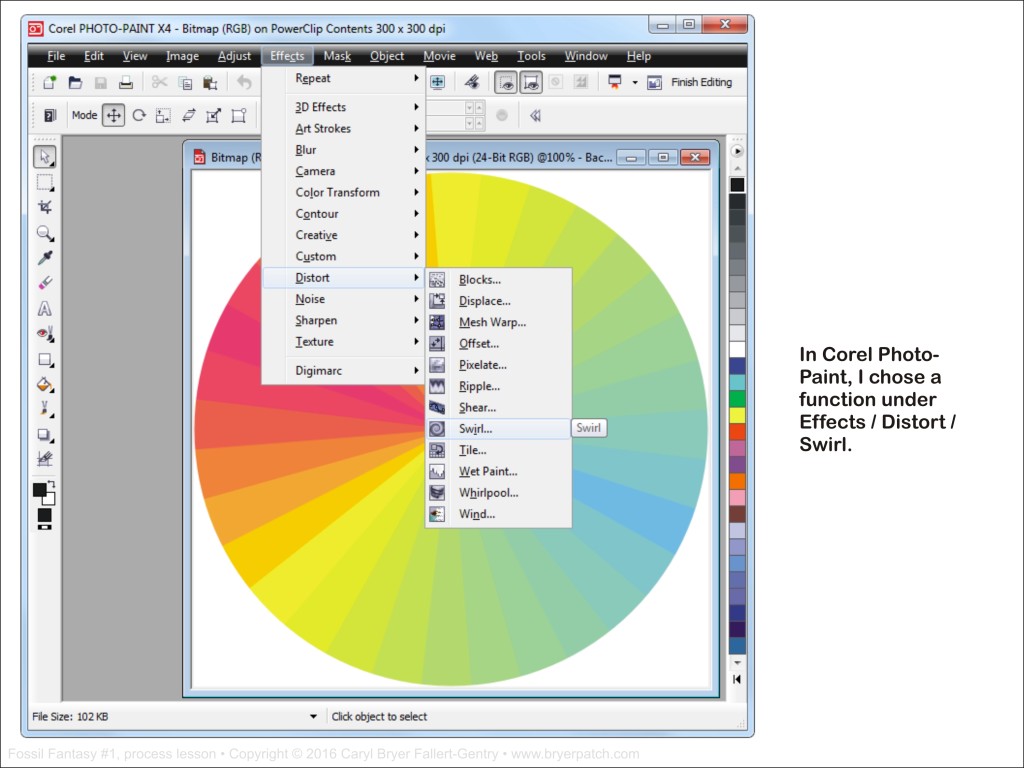The image size is (1024, 768).
Task: Click the Zoom magnifier tool
Action: coord(45,233)
